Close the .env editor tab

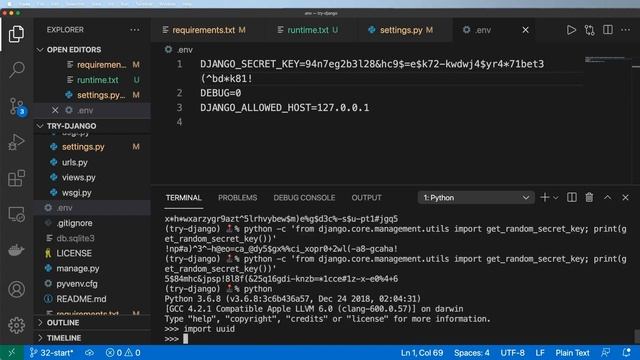tap(525, 30)
